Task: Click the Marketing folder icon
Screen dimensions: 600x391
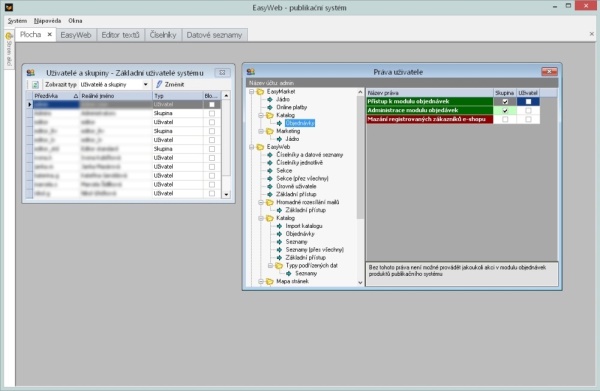Action: 270,131
